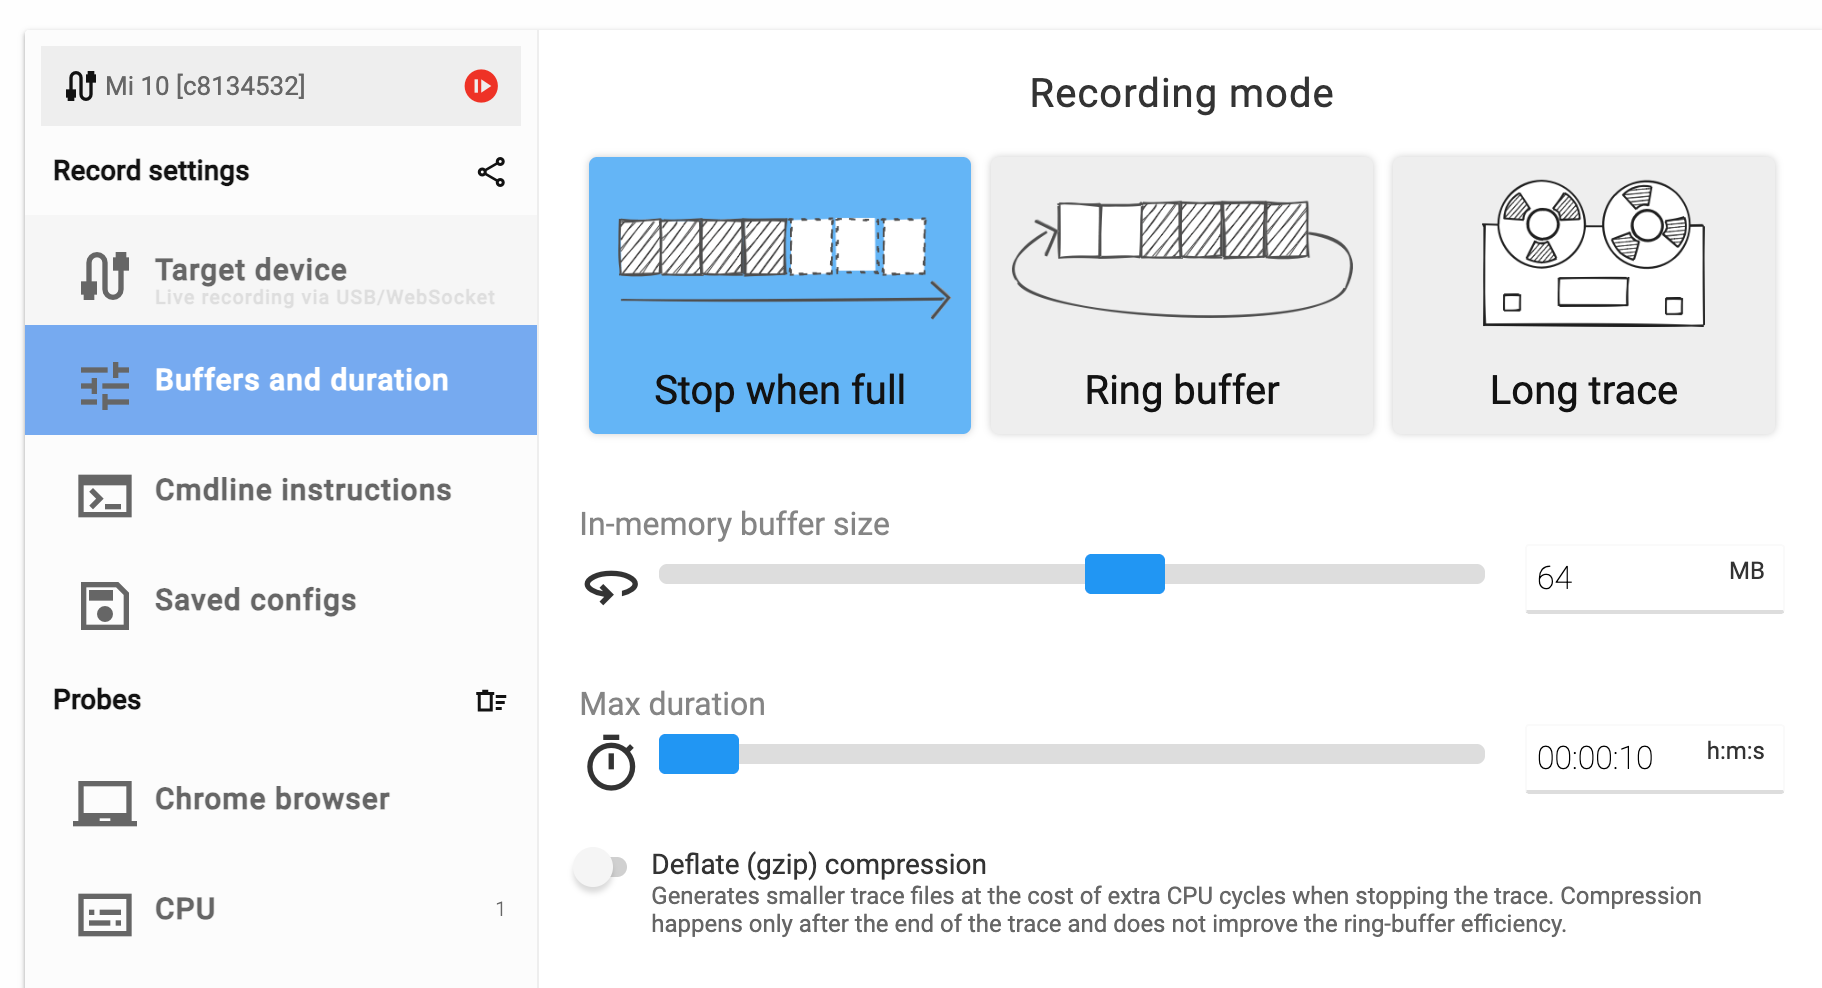This screenshot has height=988, width=1822.
Task: Enable Deflate (gzip) compression toggle
Action: coord(600,867)
